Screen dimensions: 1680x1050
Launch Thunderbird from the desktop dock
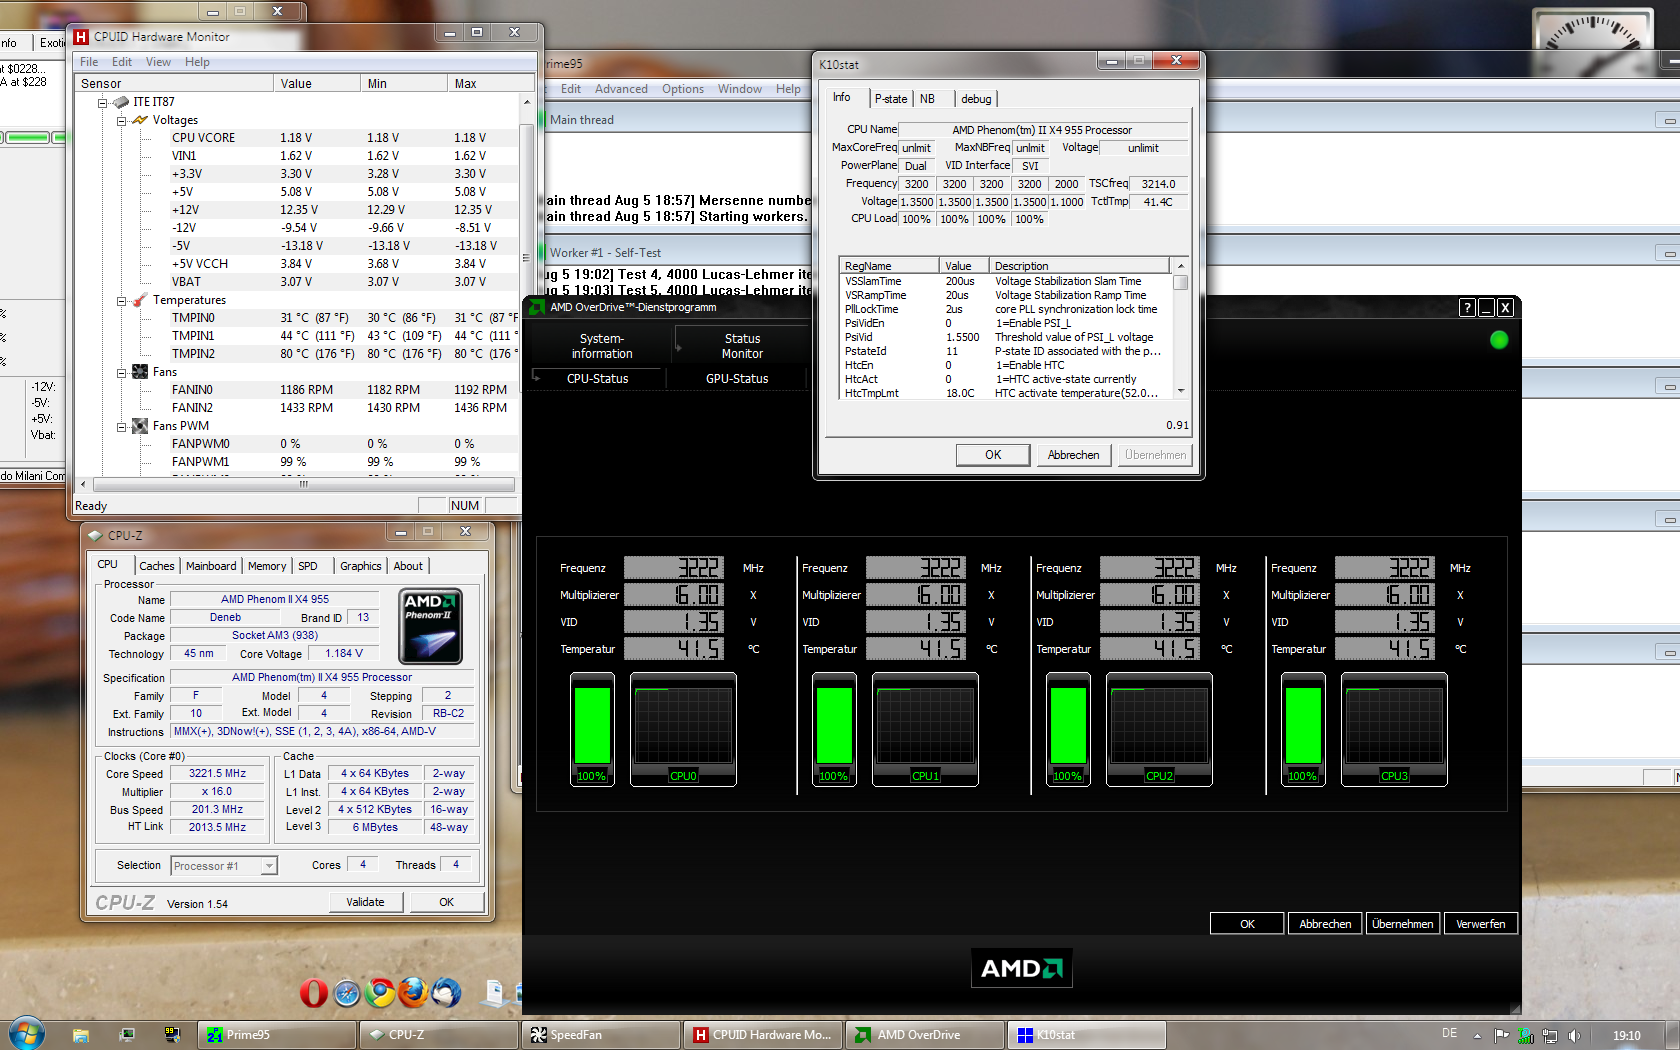point(446,992)
